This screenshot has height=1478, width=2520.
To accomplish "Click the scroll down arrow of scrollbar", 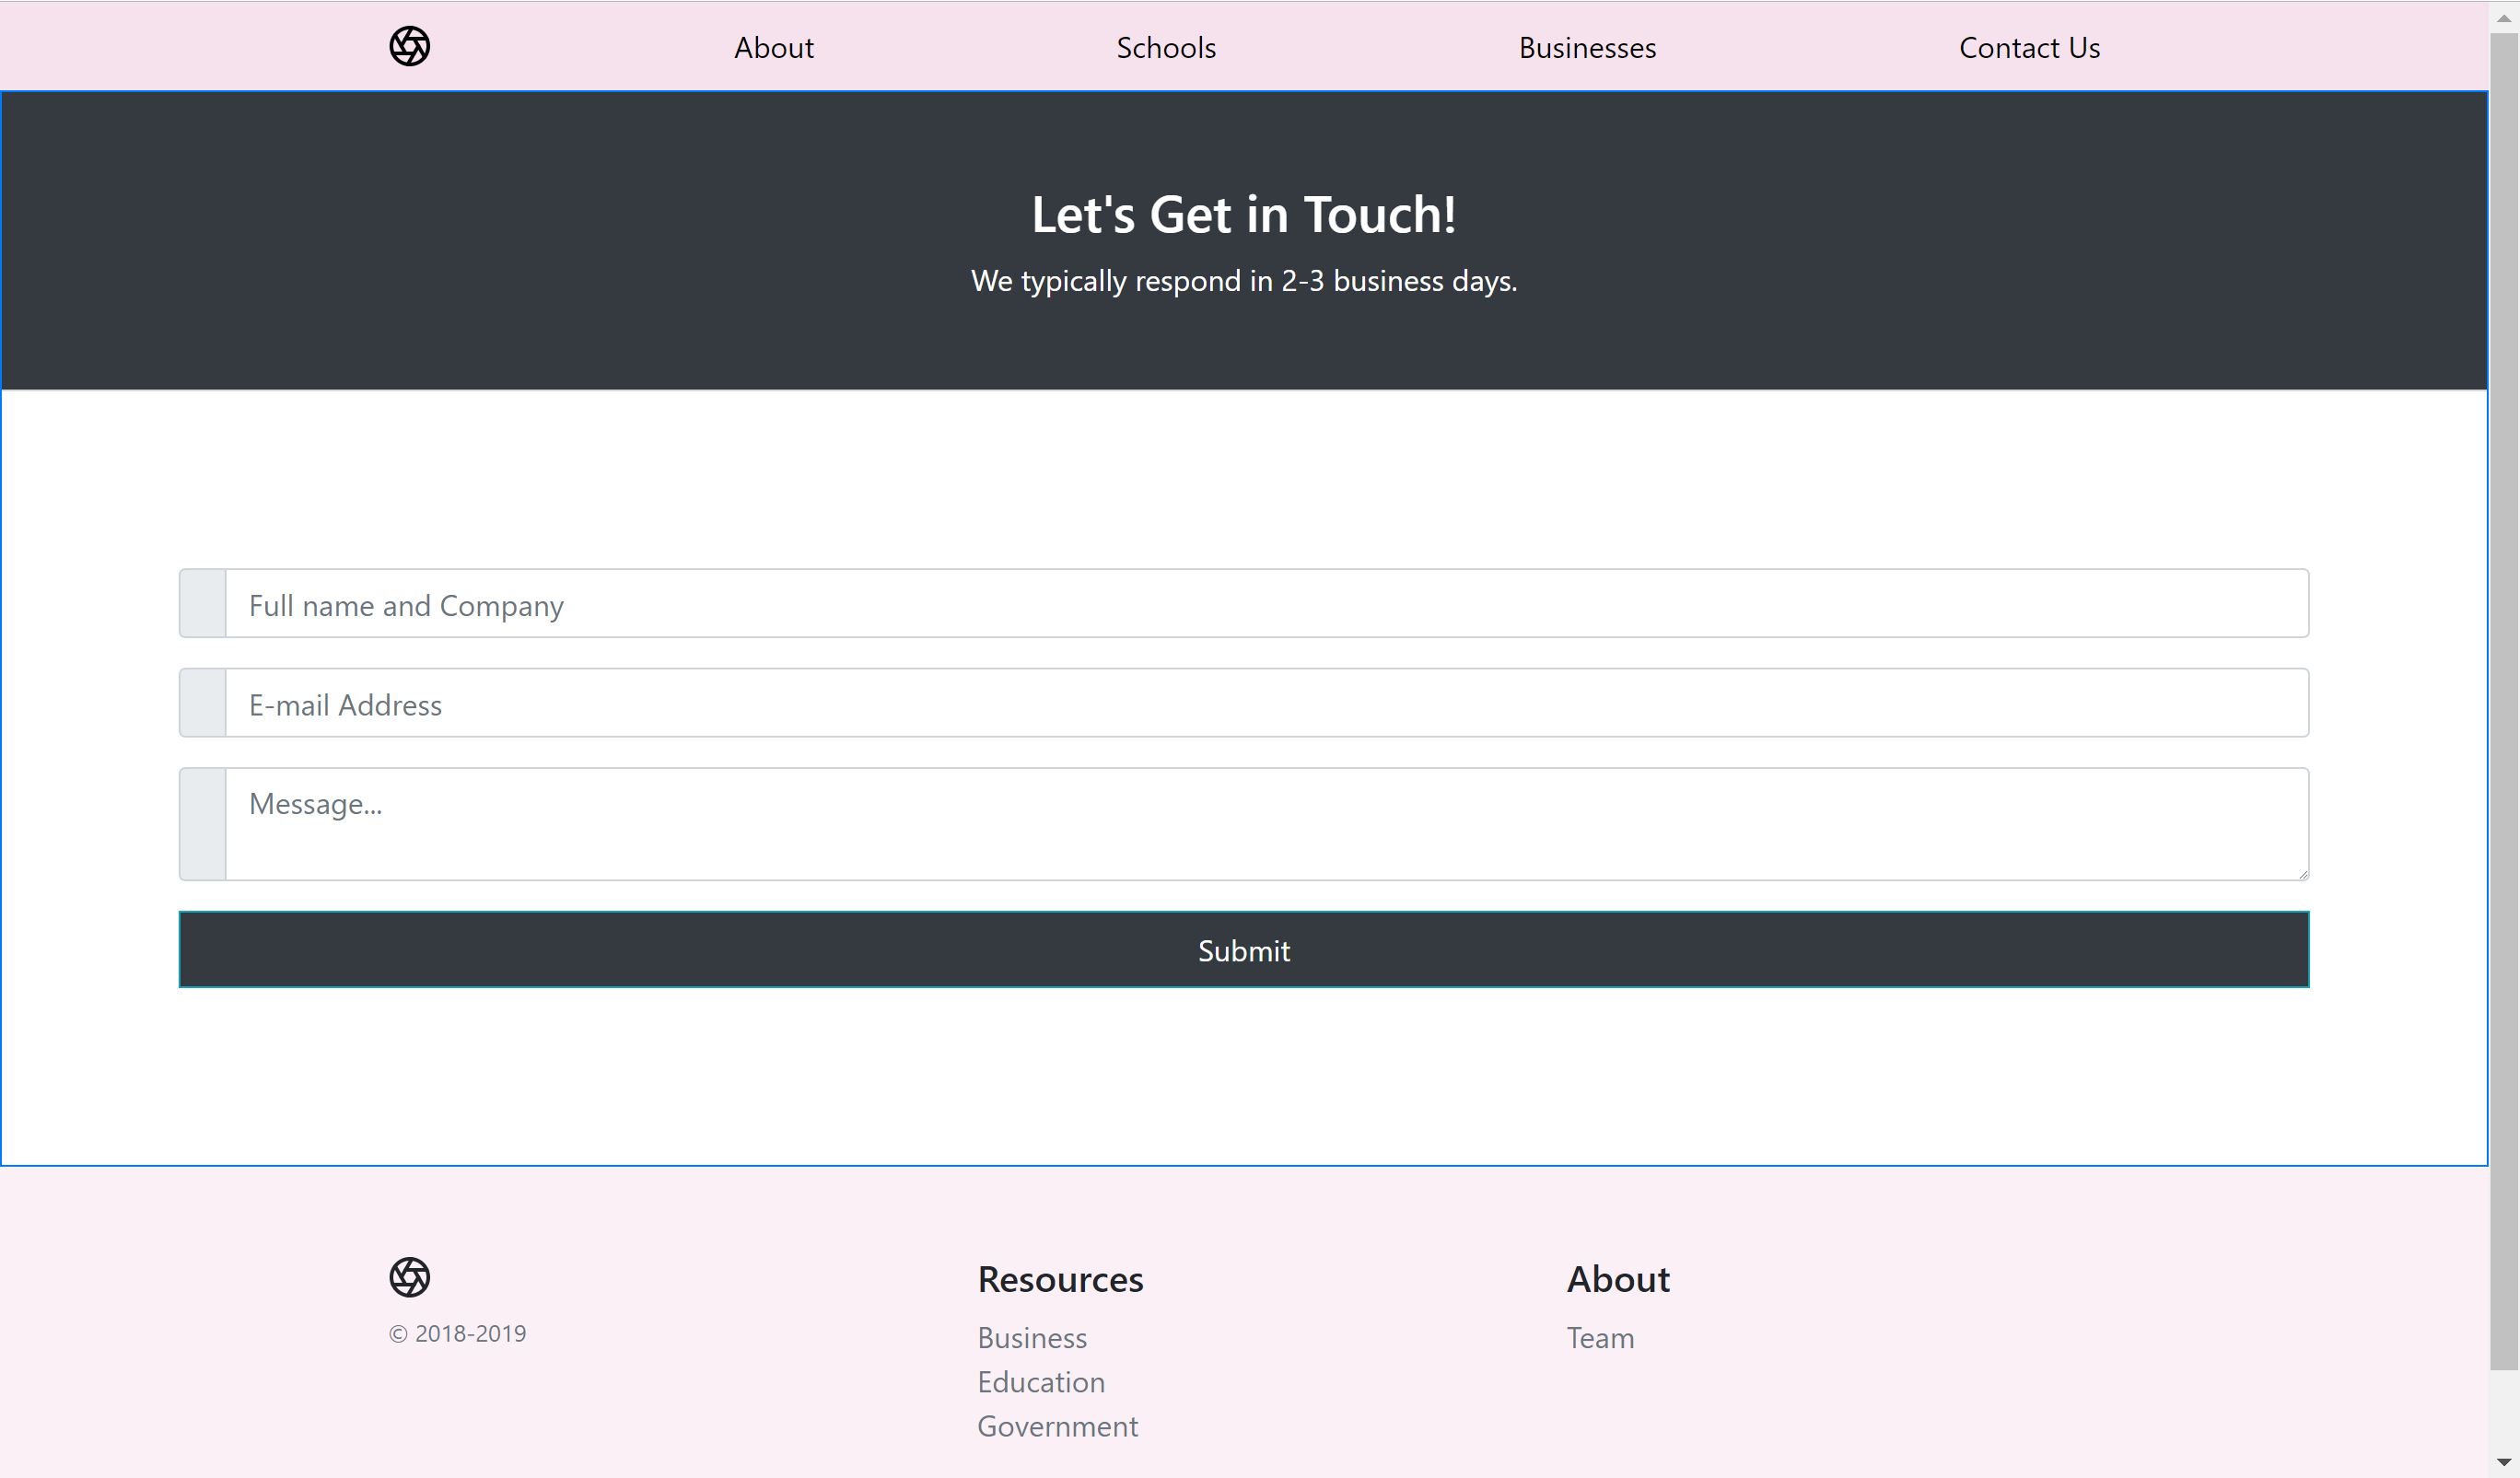I will click(2504, 1462).
